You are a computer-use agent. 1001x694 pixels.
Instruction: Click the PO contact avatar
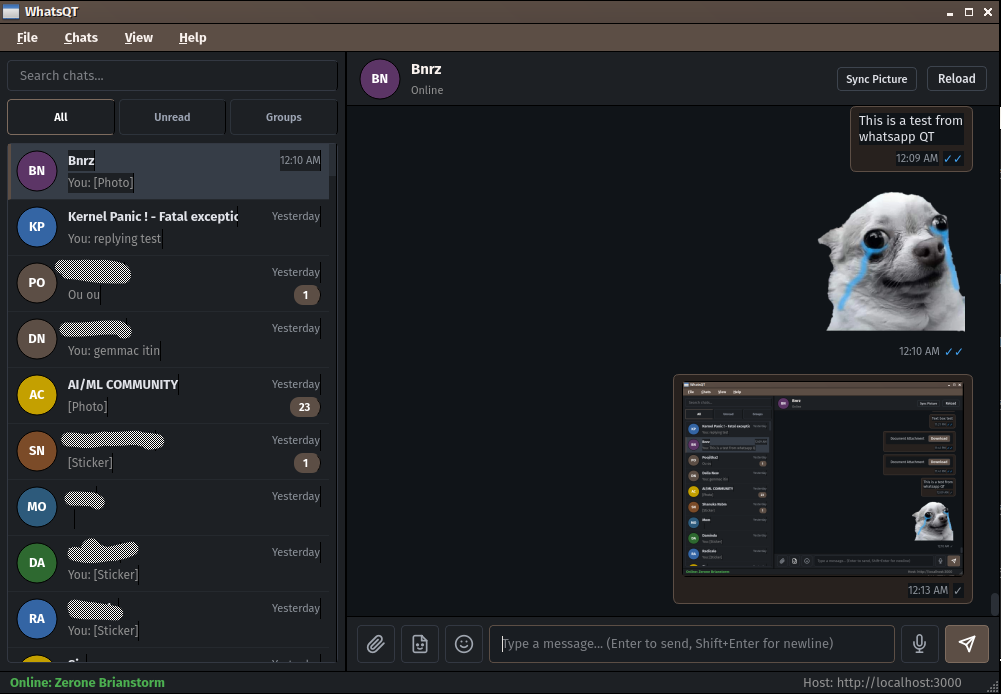pyautogui.click(x=37, y=282)
